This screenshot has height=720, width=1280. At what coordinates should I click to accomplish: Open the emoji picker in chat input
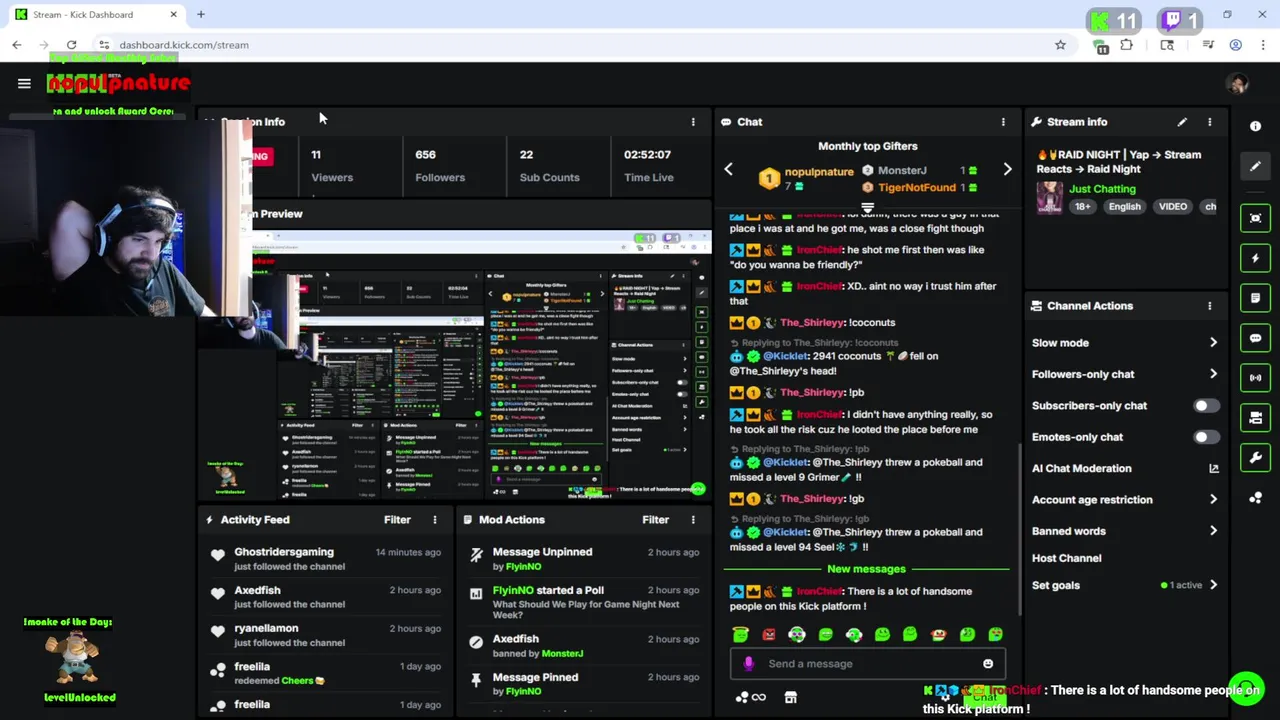tap(988, 664)
